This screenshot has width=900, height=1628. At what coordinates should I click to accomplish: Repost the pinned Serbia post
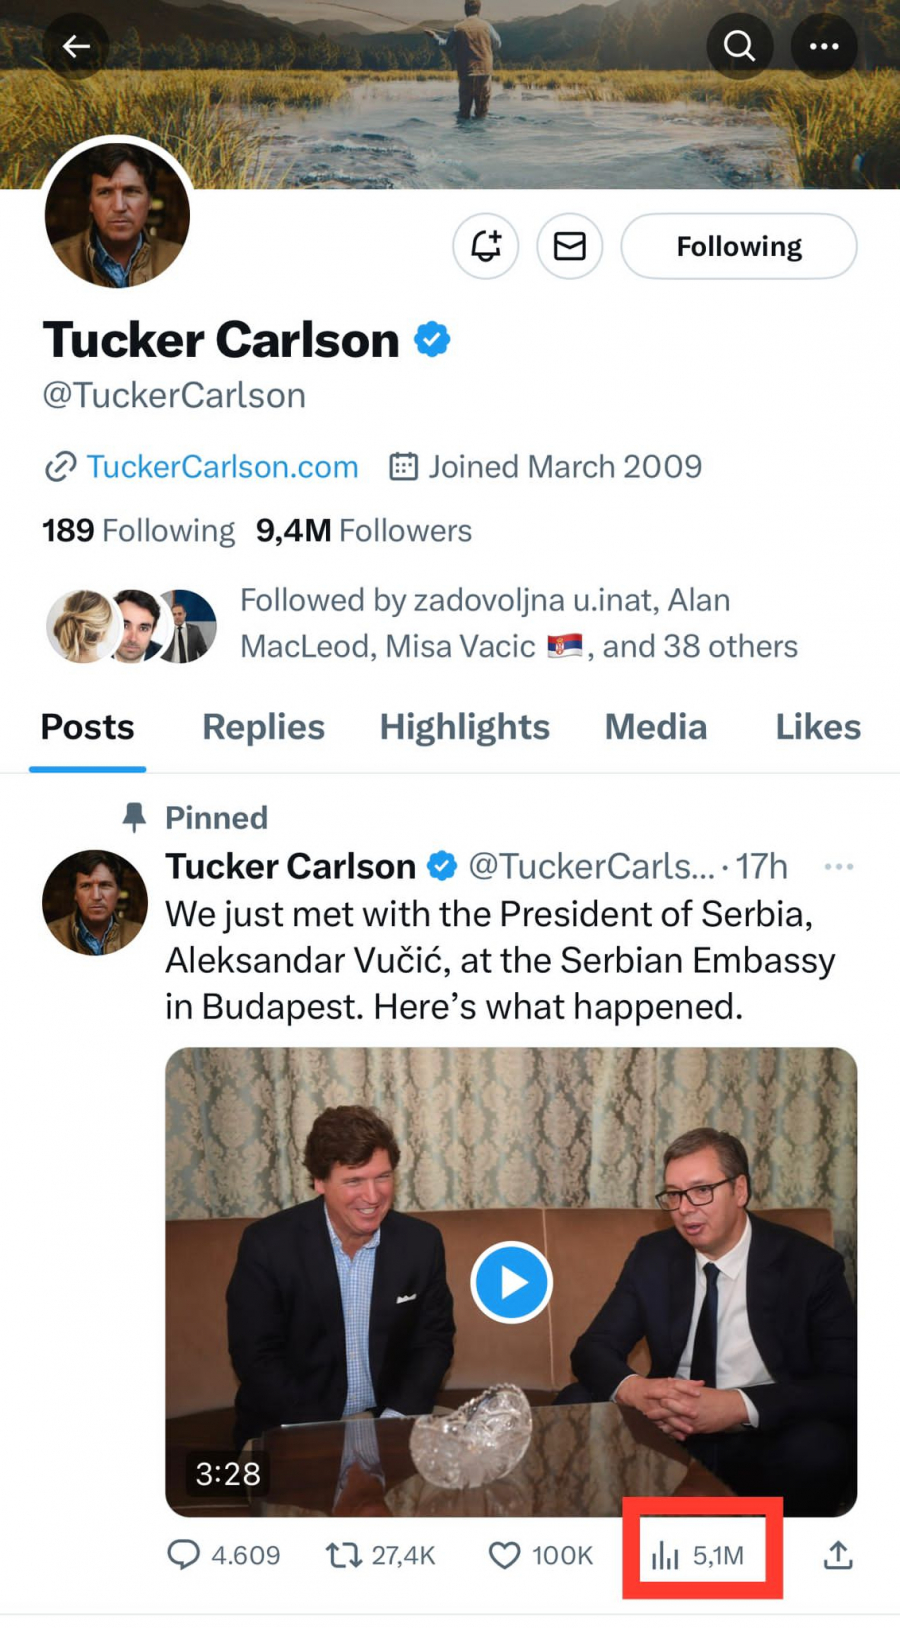click(x=344, y=1555)
